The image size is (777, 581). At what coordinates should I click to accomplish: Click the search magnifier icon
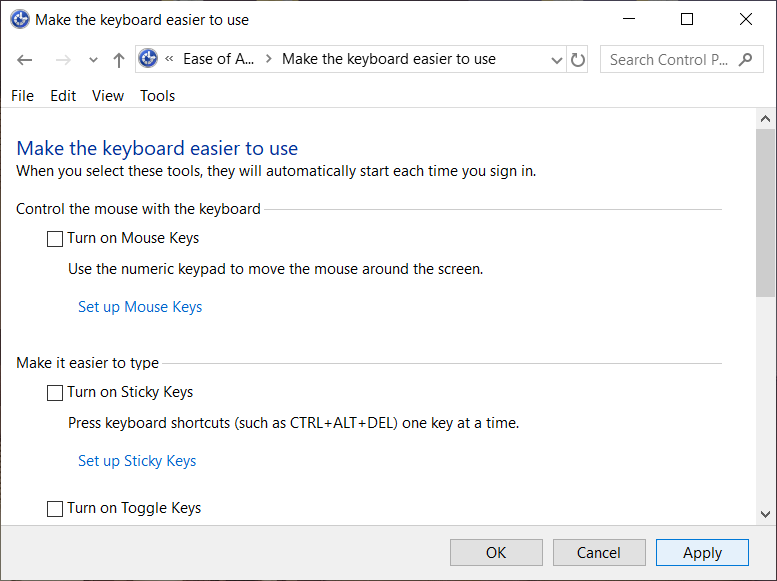point(745,60)
